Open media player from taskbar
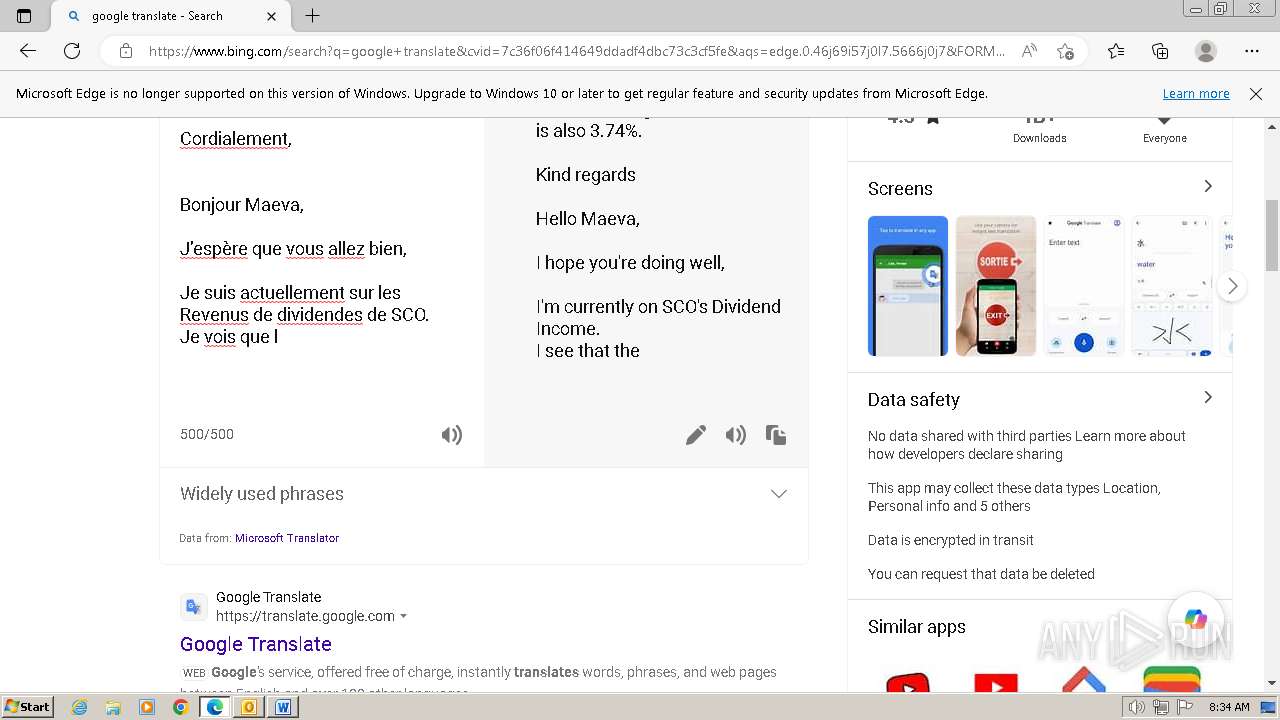Viewport: 1280px width, 720px height. click(147, 707)
